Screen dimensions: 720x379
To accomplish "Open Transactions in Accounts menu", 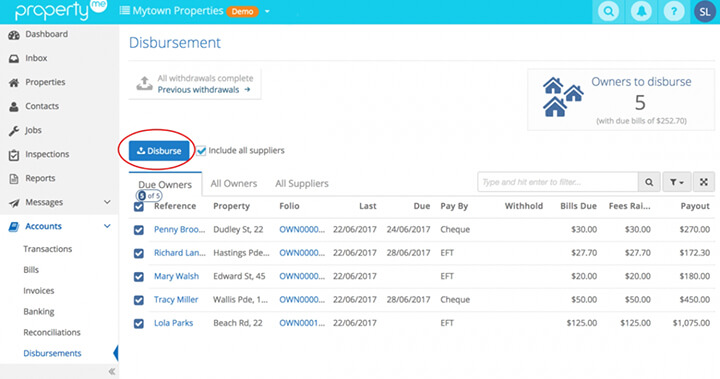I will point(48,249).
